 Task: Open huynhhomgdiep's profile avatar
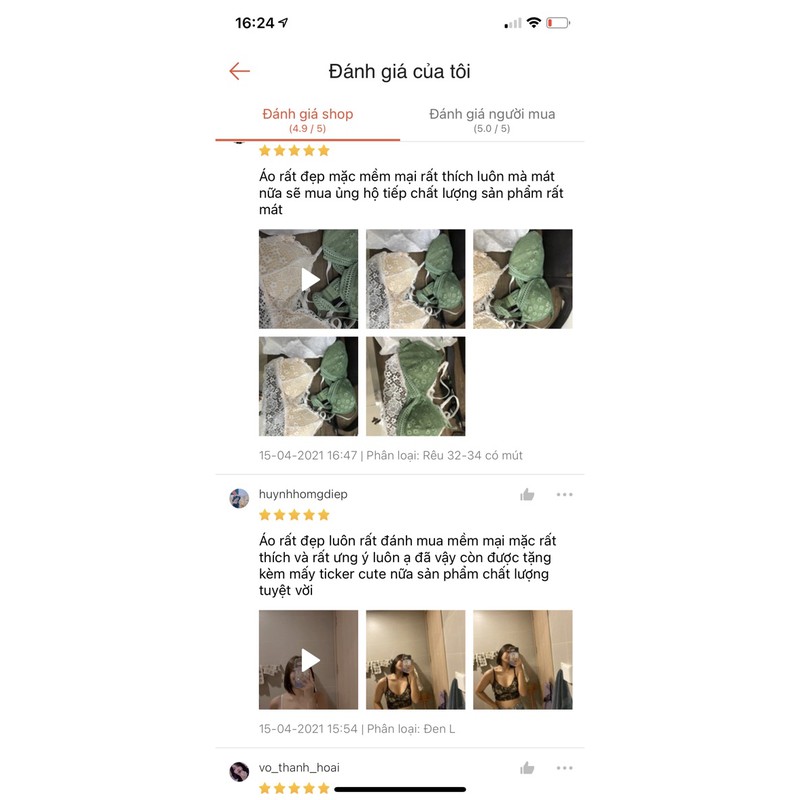tap(239, 498)
